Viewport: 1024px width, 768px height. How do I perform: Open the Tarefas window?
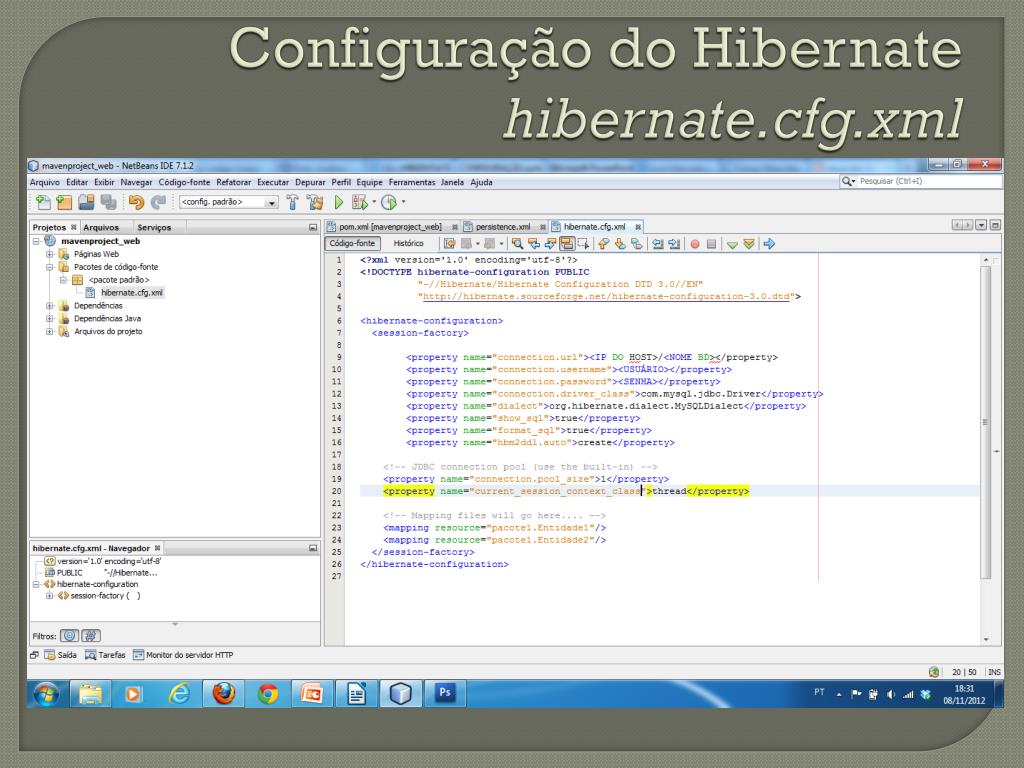(x=105, y=655)
